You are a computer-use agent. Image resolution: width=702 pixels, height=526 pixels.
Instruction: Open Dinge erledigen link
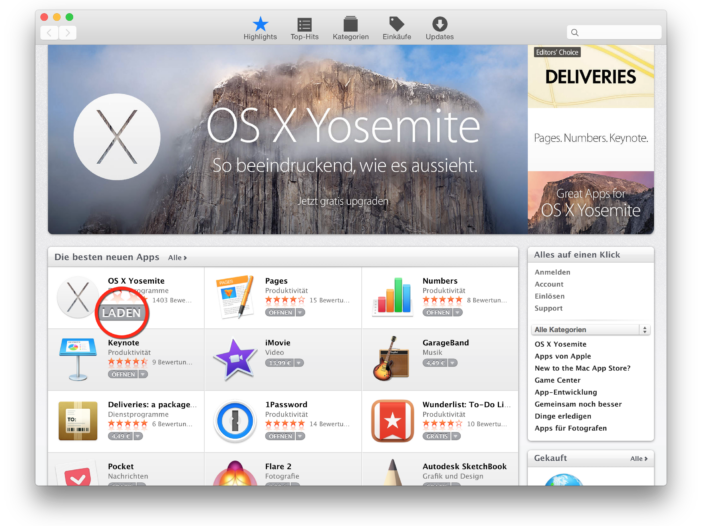562,416
